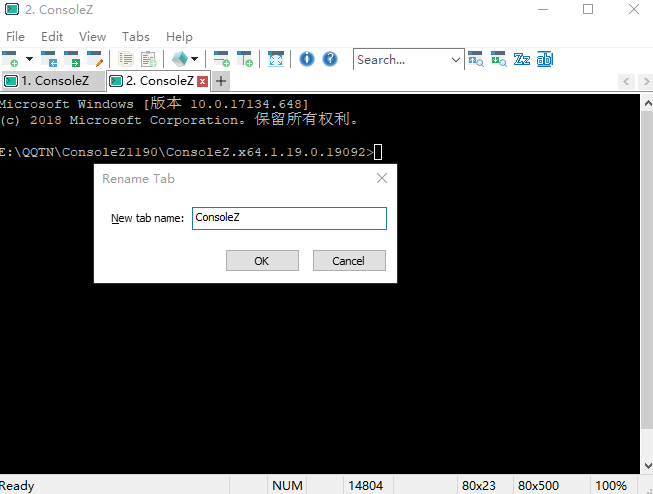Add a new tab with plus button
The width and height of the screenshot is (653, 494).
[221, 81]
